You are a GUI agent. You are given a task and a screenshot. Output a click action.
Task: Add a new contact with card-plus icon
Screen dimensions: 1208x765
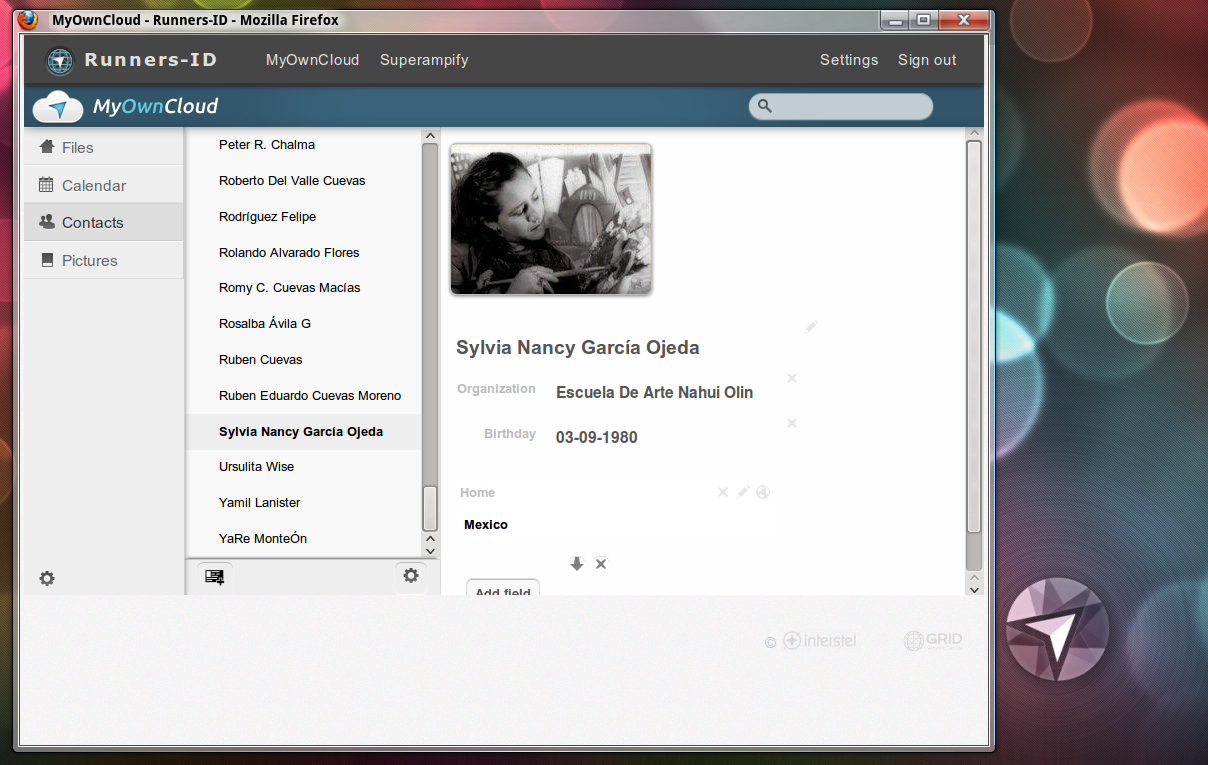coord(214,576)
